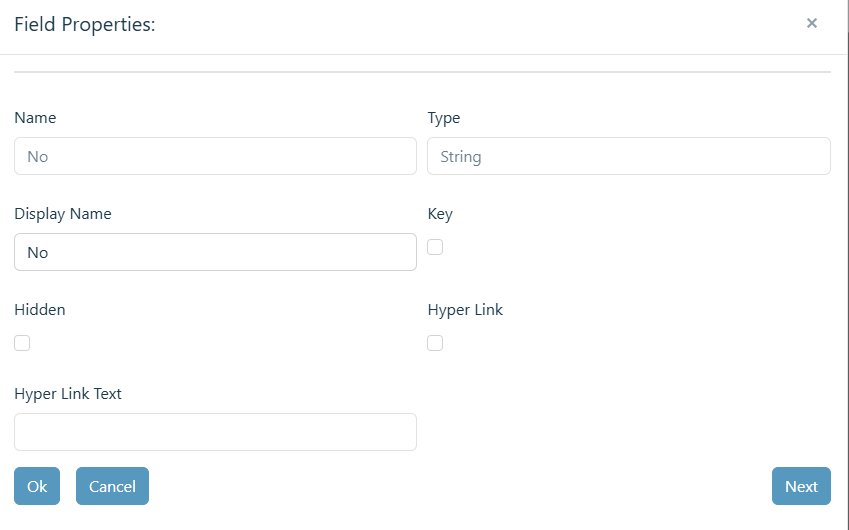
Task: Focus the Display Name text box
Action: pyautogui.click(x=215, y=252)
